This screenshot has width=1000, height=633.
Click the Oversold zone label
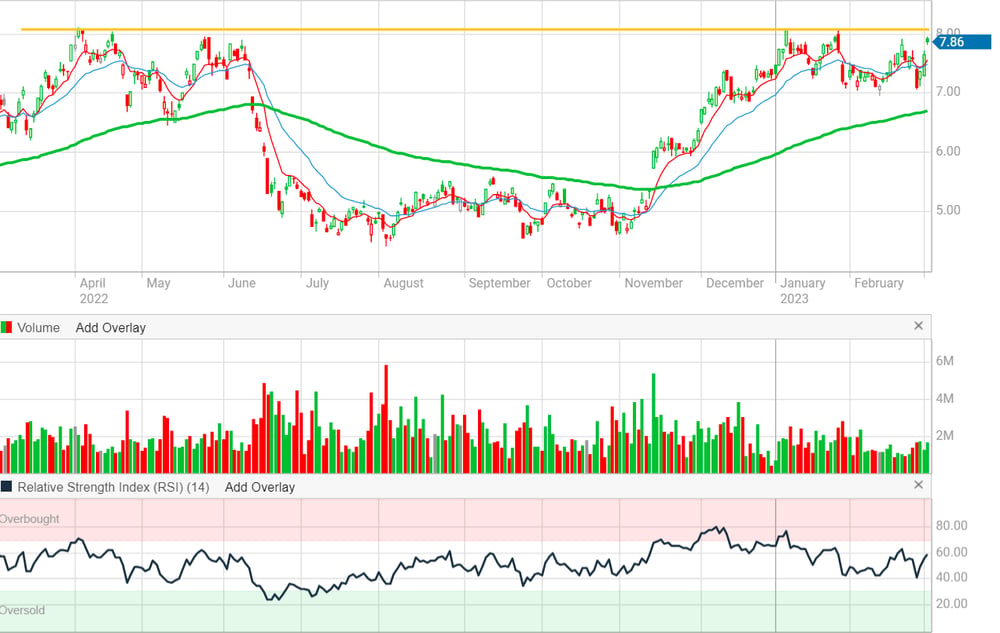22,610
